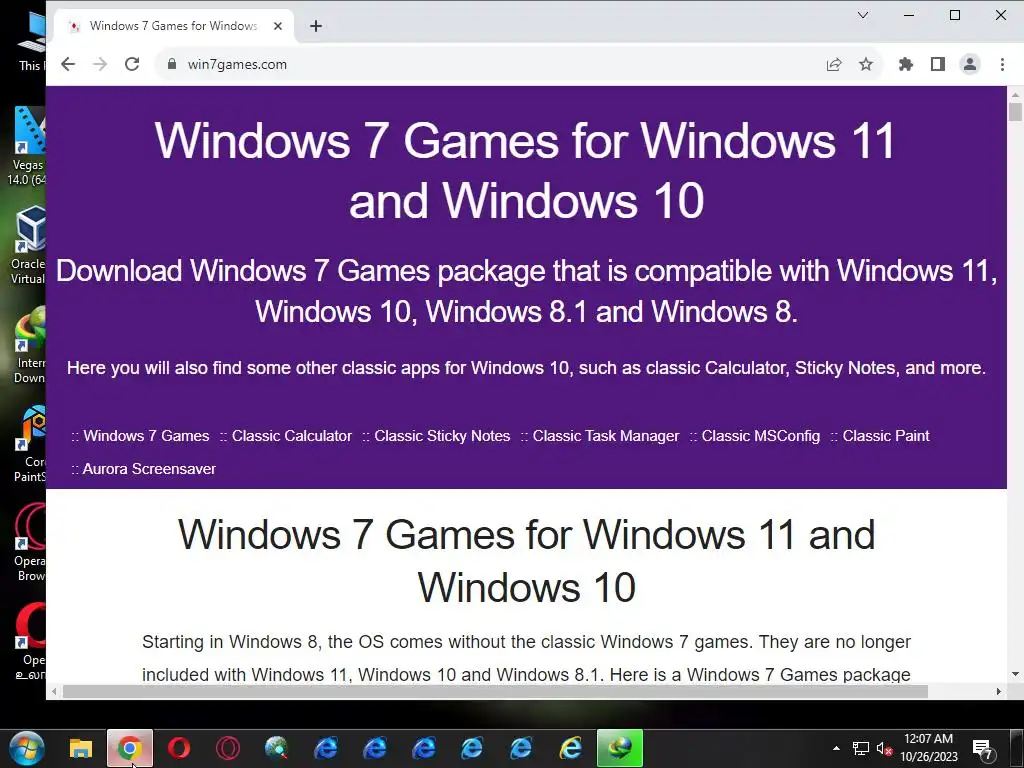Close the Windows 7 Games tab
Screen dimensions: 1024x768
tap(278, 26)
